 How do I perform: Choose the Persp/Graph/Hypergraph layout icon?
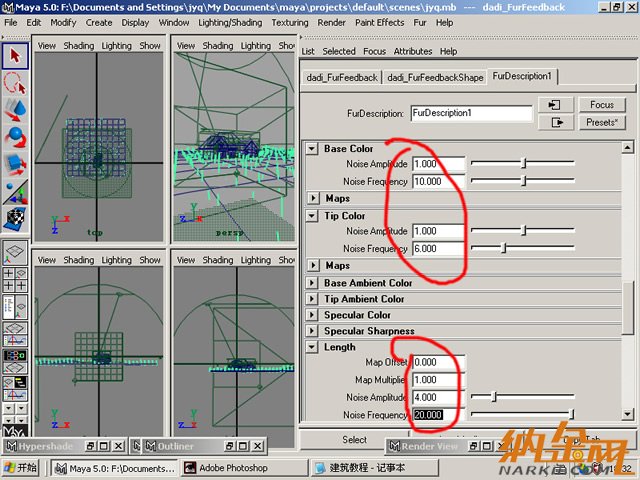16,389
